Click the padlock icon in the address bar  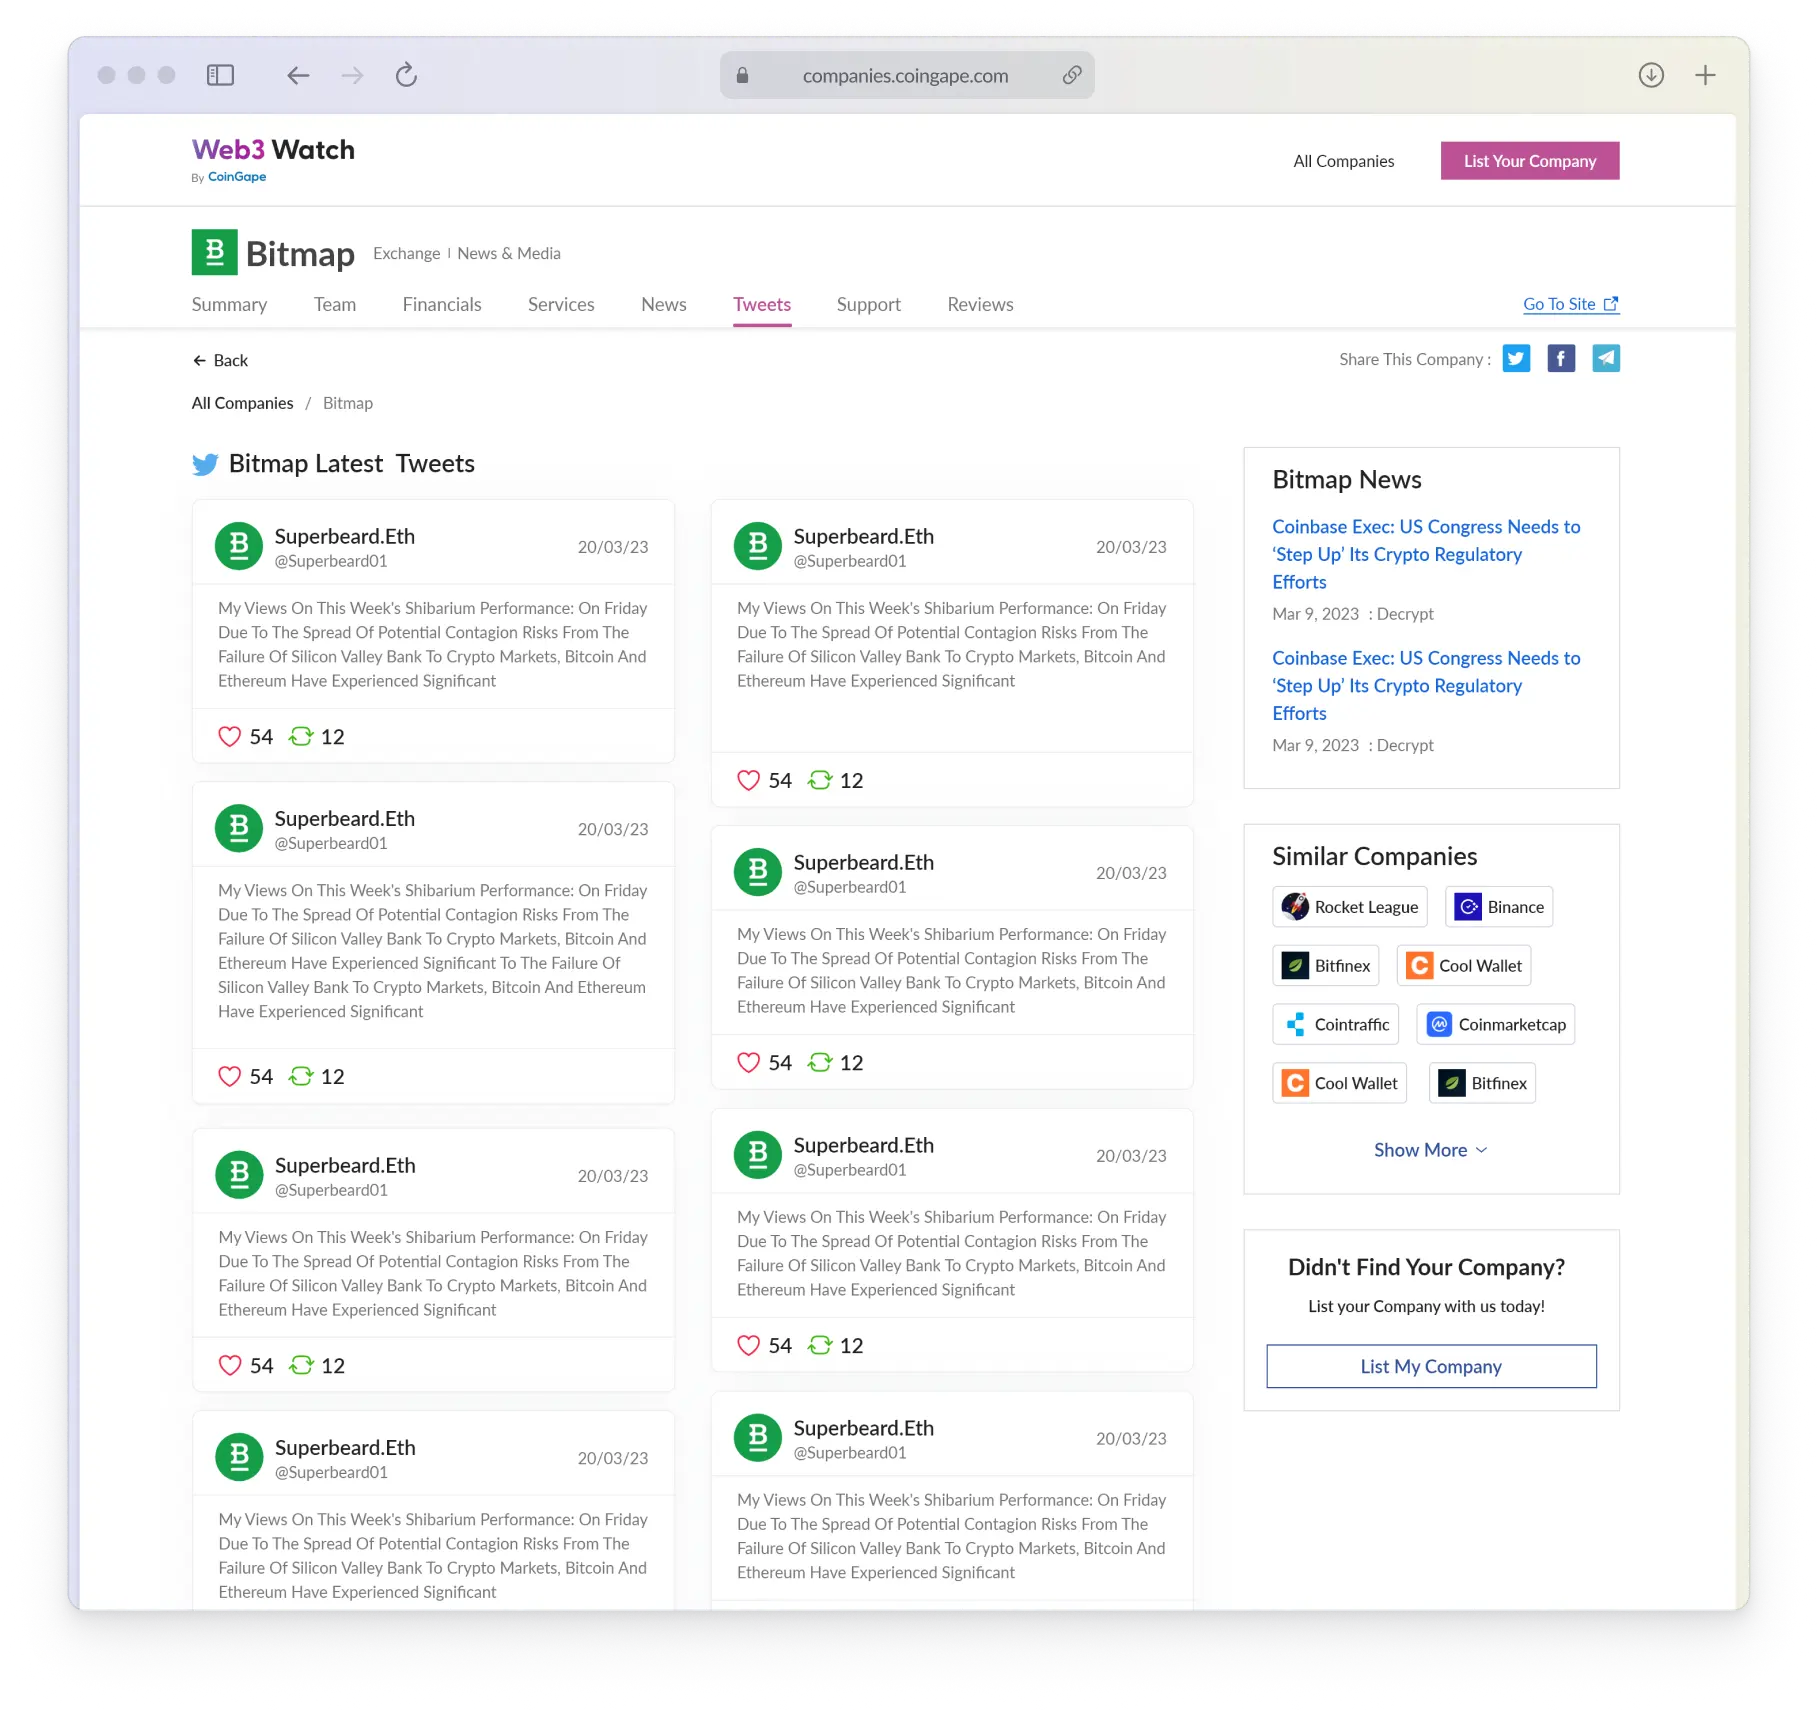(742, 75)
